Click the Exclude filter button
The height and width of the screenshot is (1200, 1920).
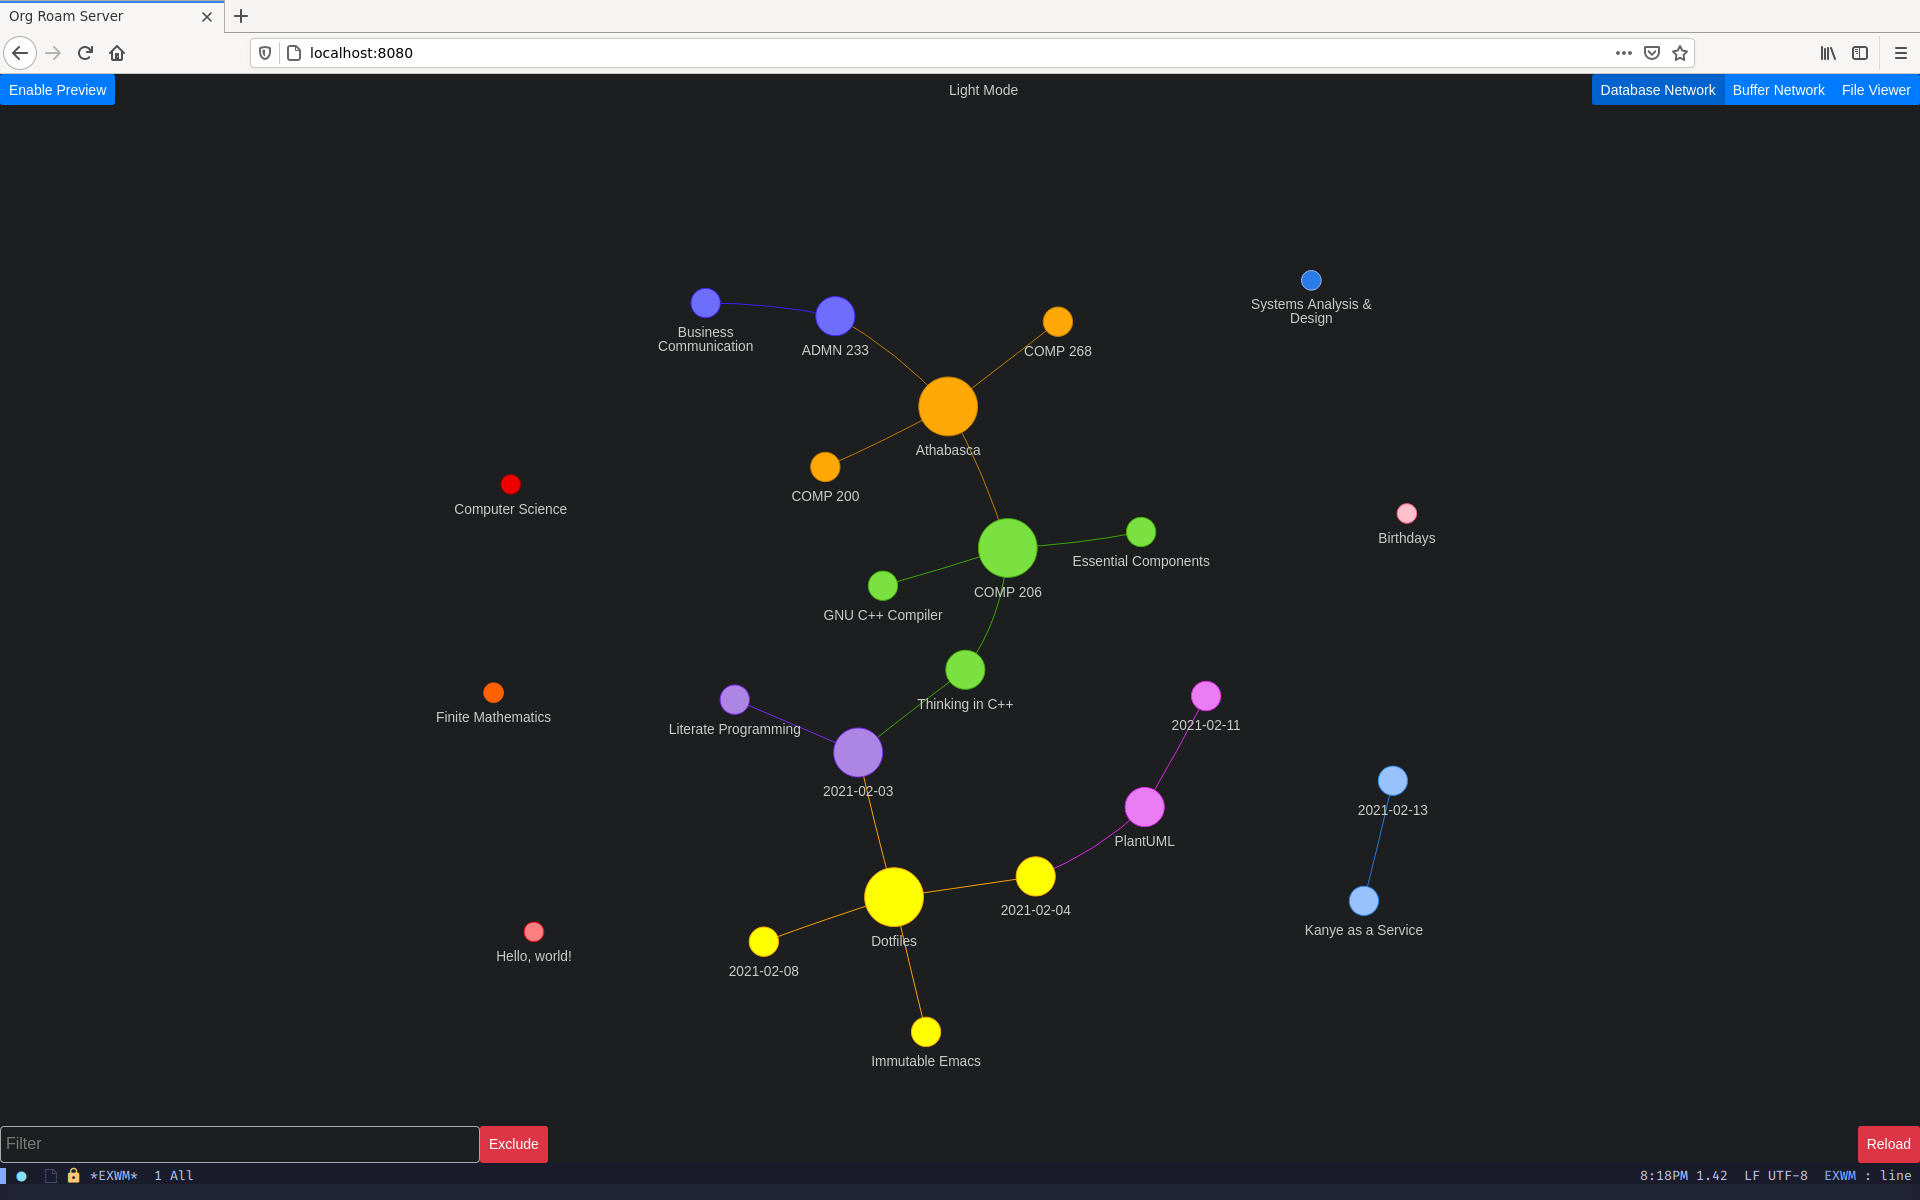click(x=511, y=1143)
